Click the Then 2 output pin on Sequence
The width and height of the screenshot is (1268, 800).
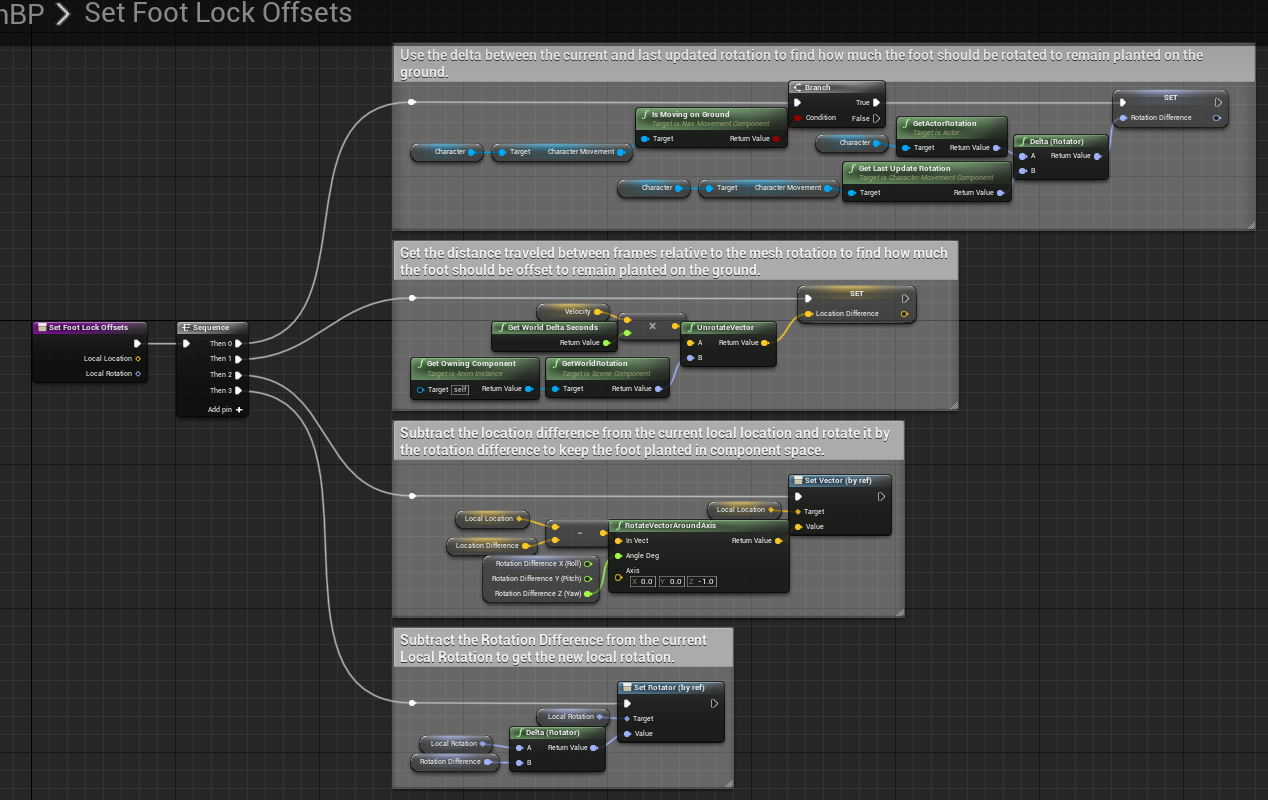tap(238, 375)
